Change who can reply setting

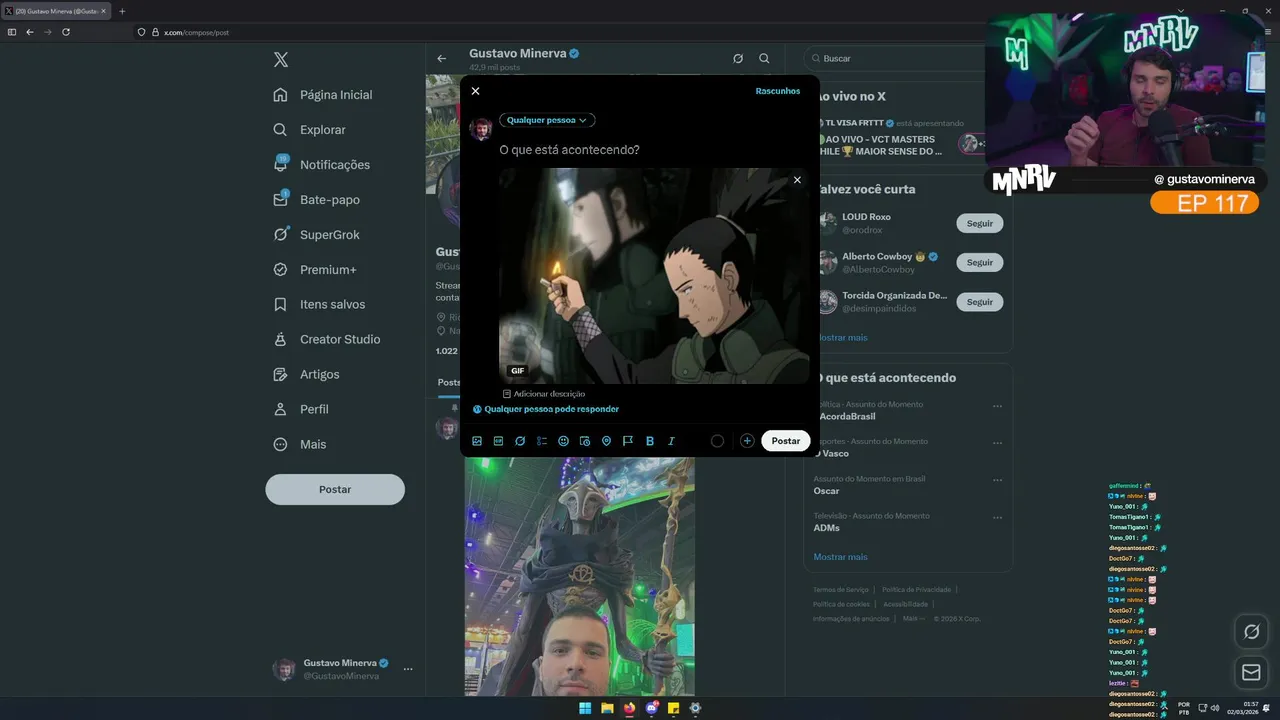click(546, 409)
